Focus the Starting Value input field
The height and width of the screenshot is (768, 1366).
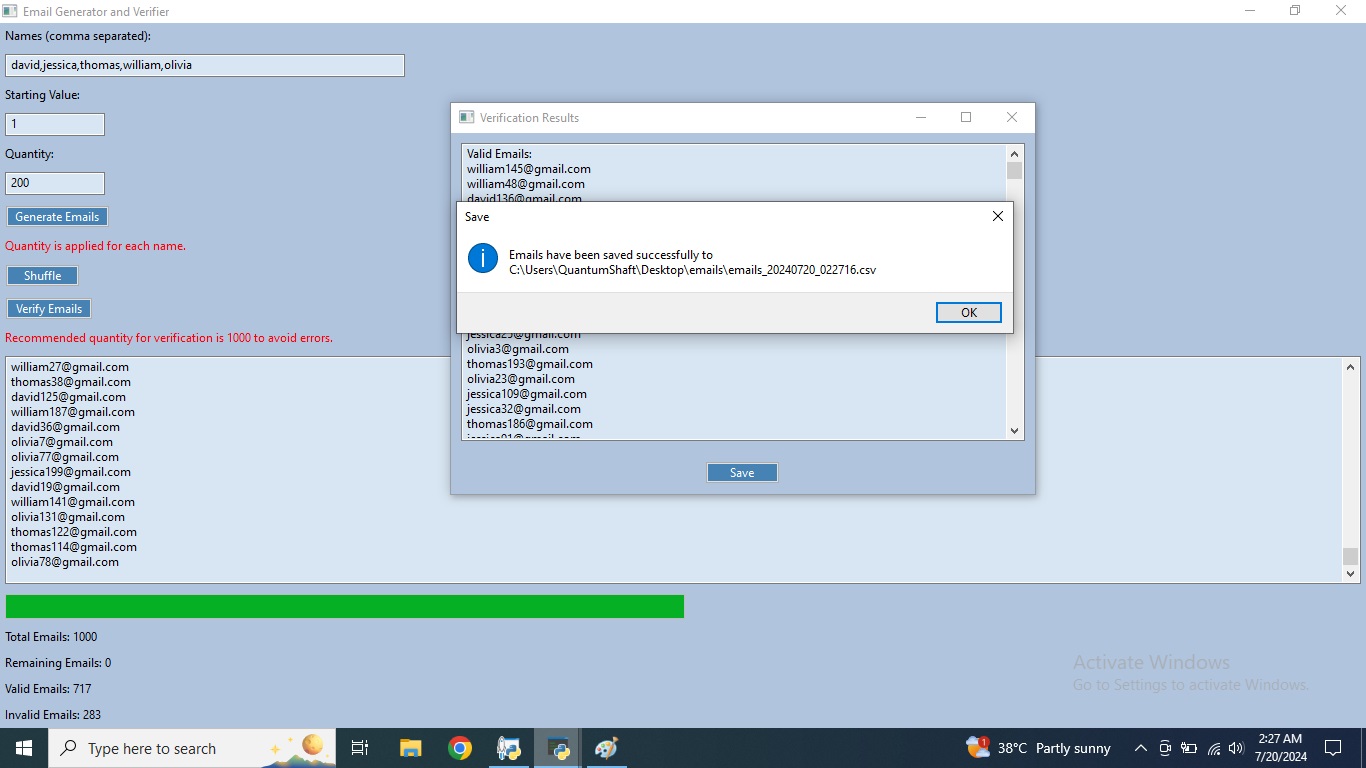[55, 124]
